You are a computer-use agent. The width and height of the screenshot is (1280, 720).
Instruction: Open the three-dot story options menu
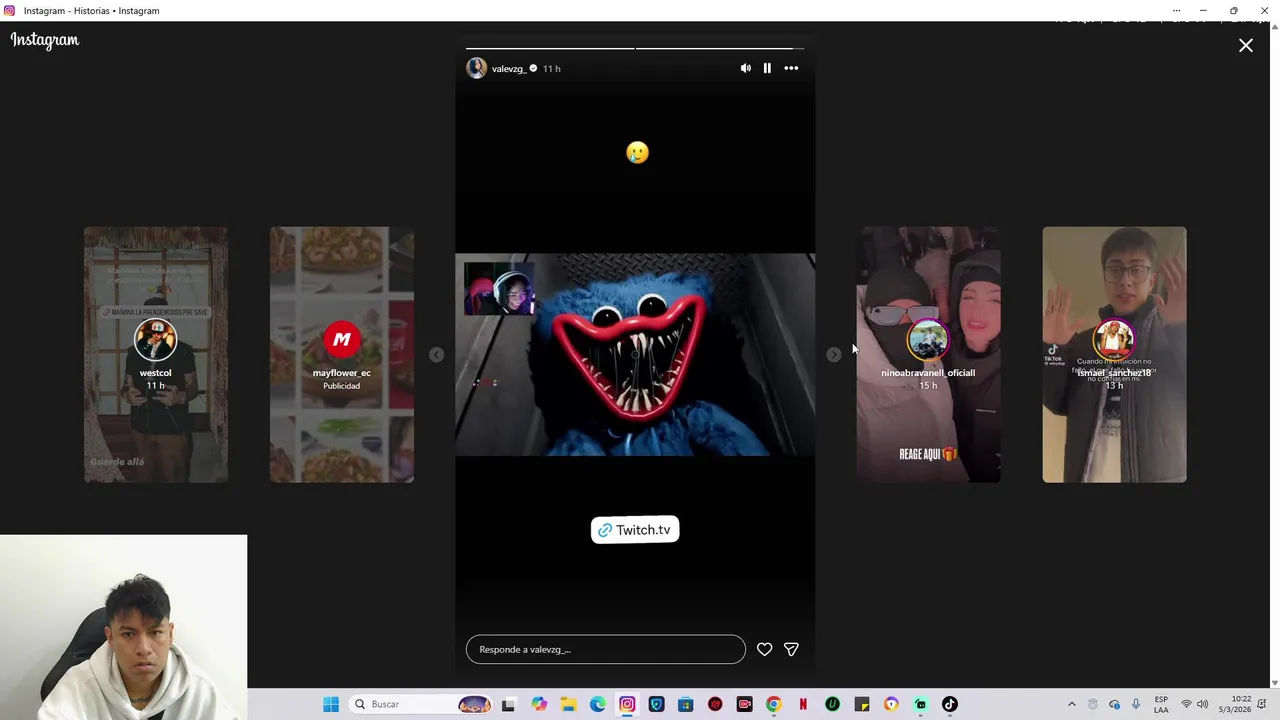point(791,68)
